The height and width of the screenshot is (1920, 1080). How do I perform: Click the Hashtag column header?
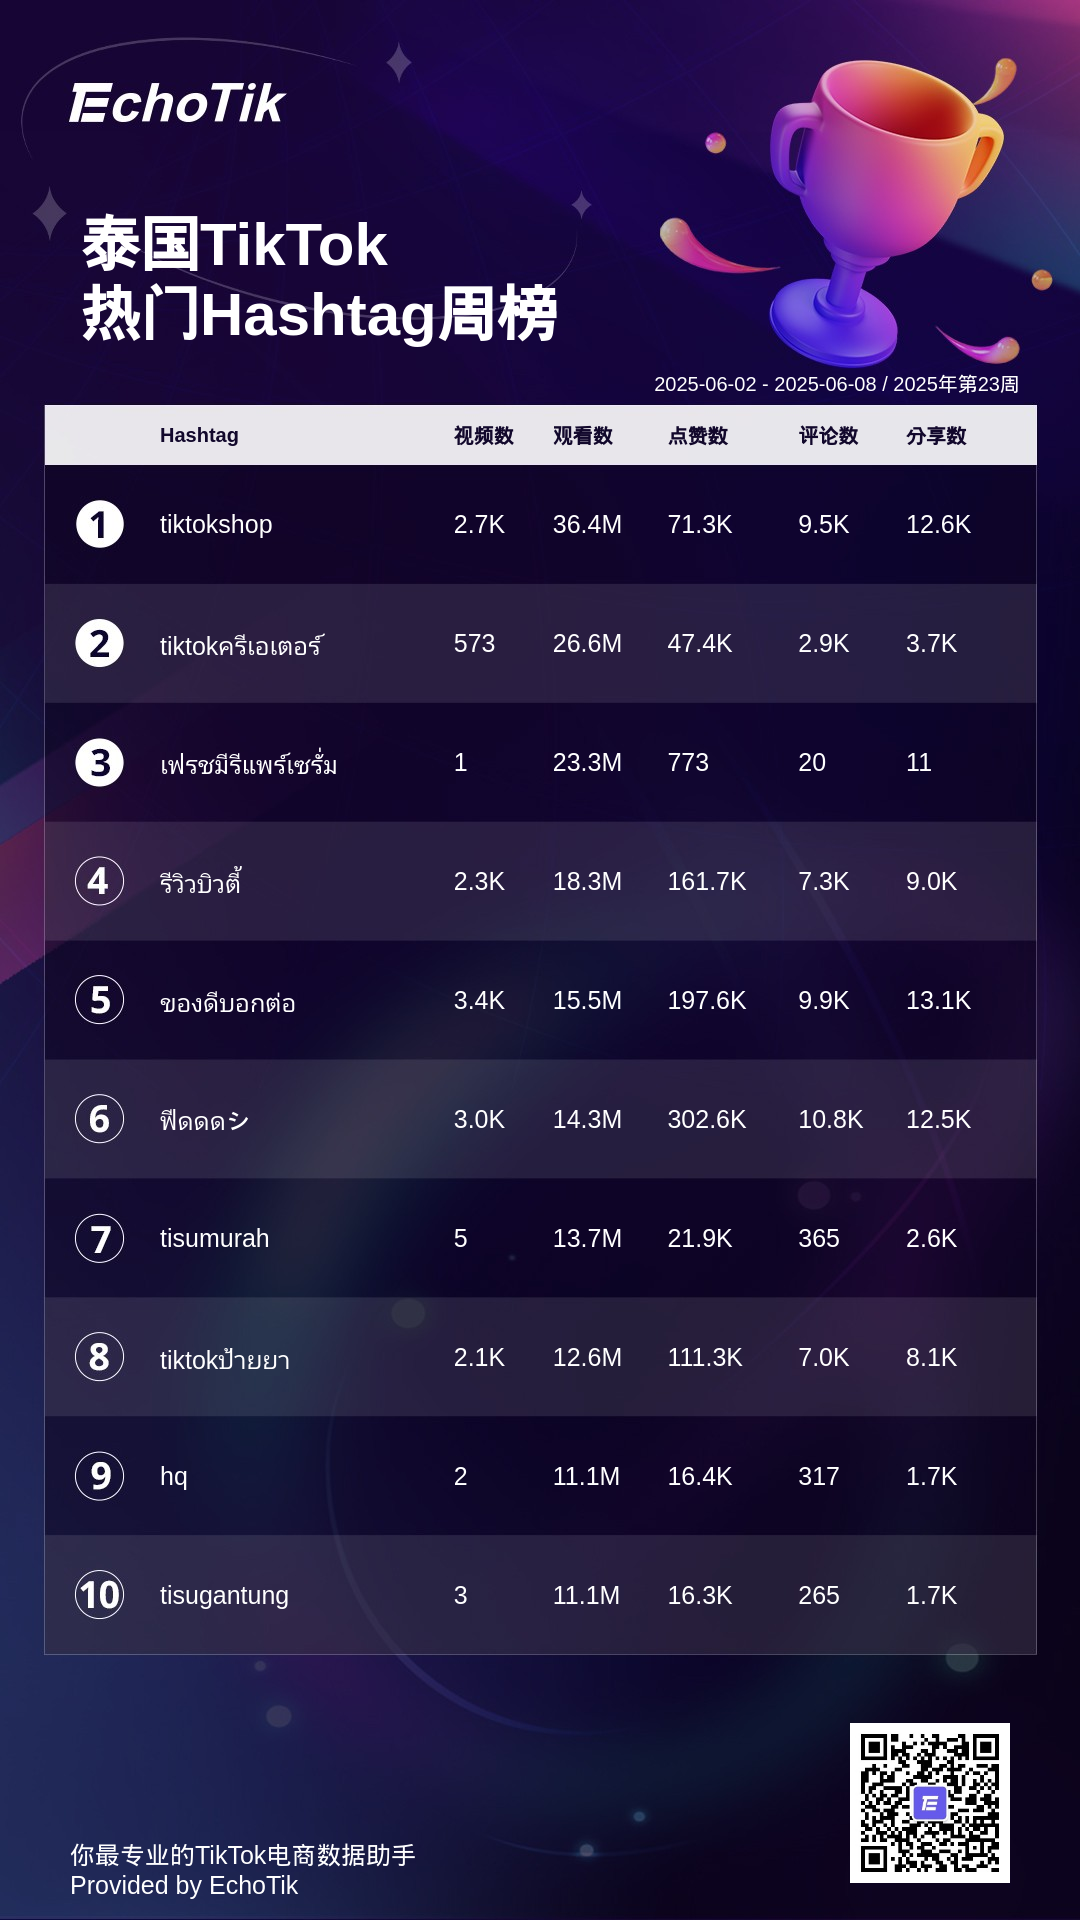(x=199, y=436)
